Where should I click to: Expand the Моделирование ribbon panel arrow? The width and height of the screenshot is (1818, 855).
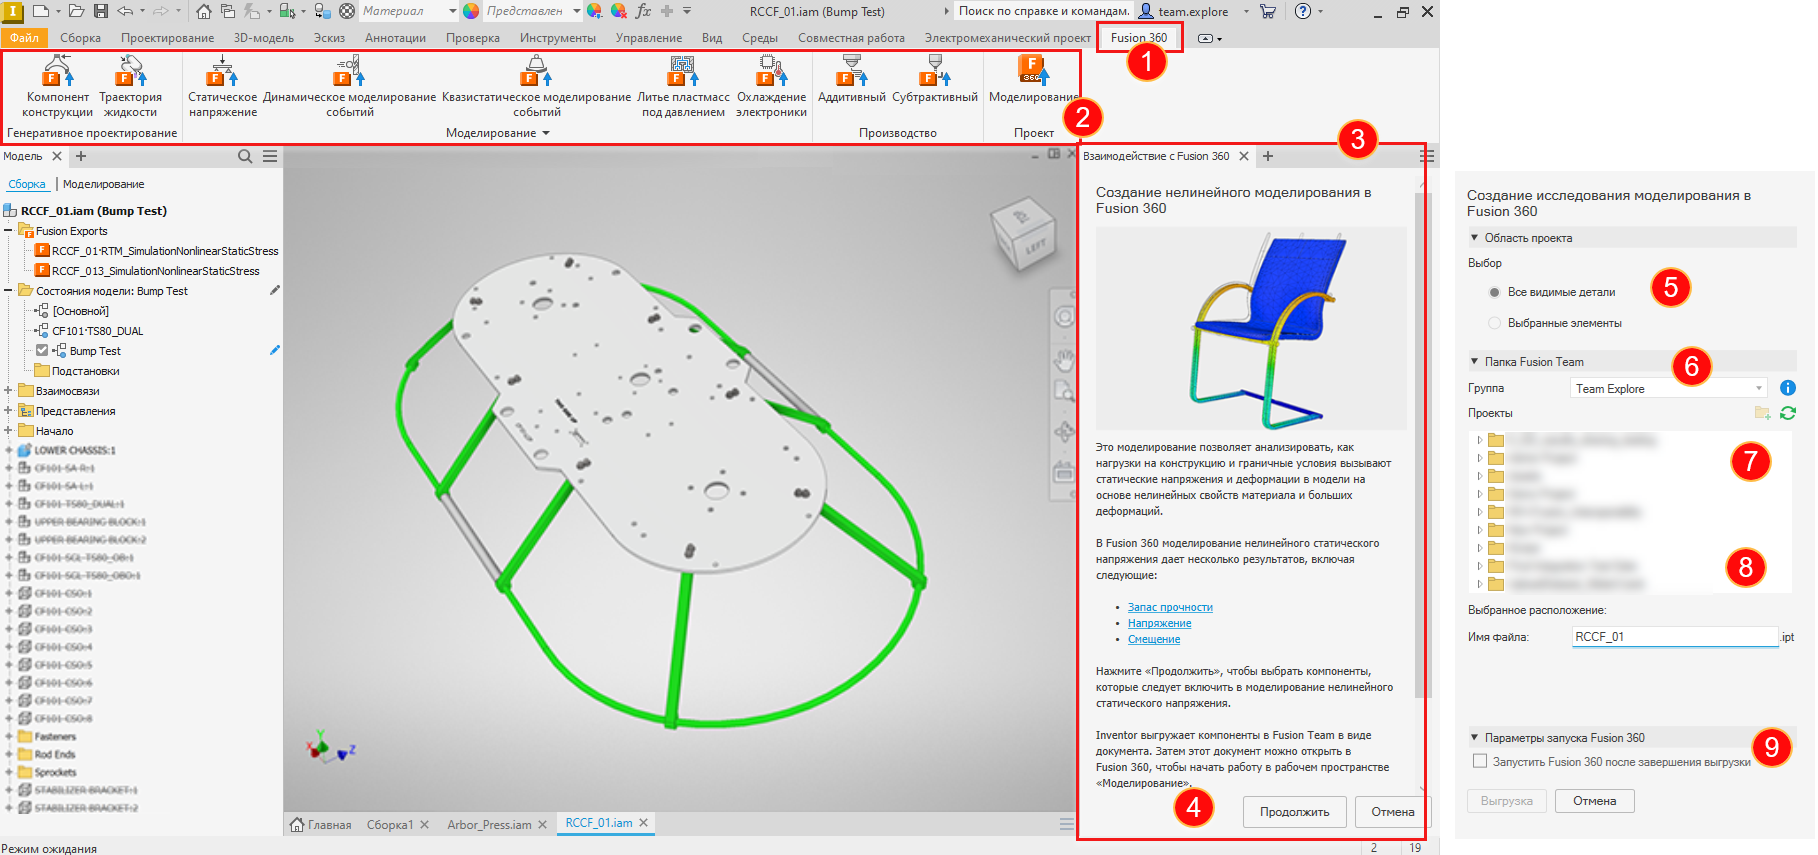pyautogui.click(x=546, y=133)
